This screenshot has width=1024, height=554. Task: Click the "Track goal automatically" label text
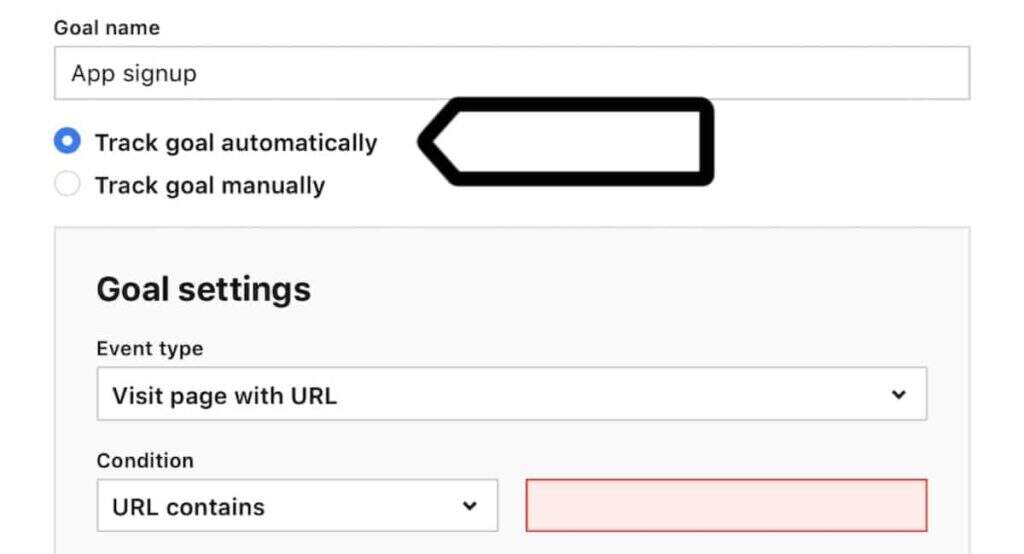236,143
